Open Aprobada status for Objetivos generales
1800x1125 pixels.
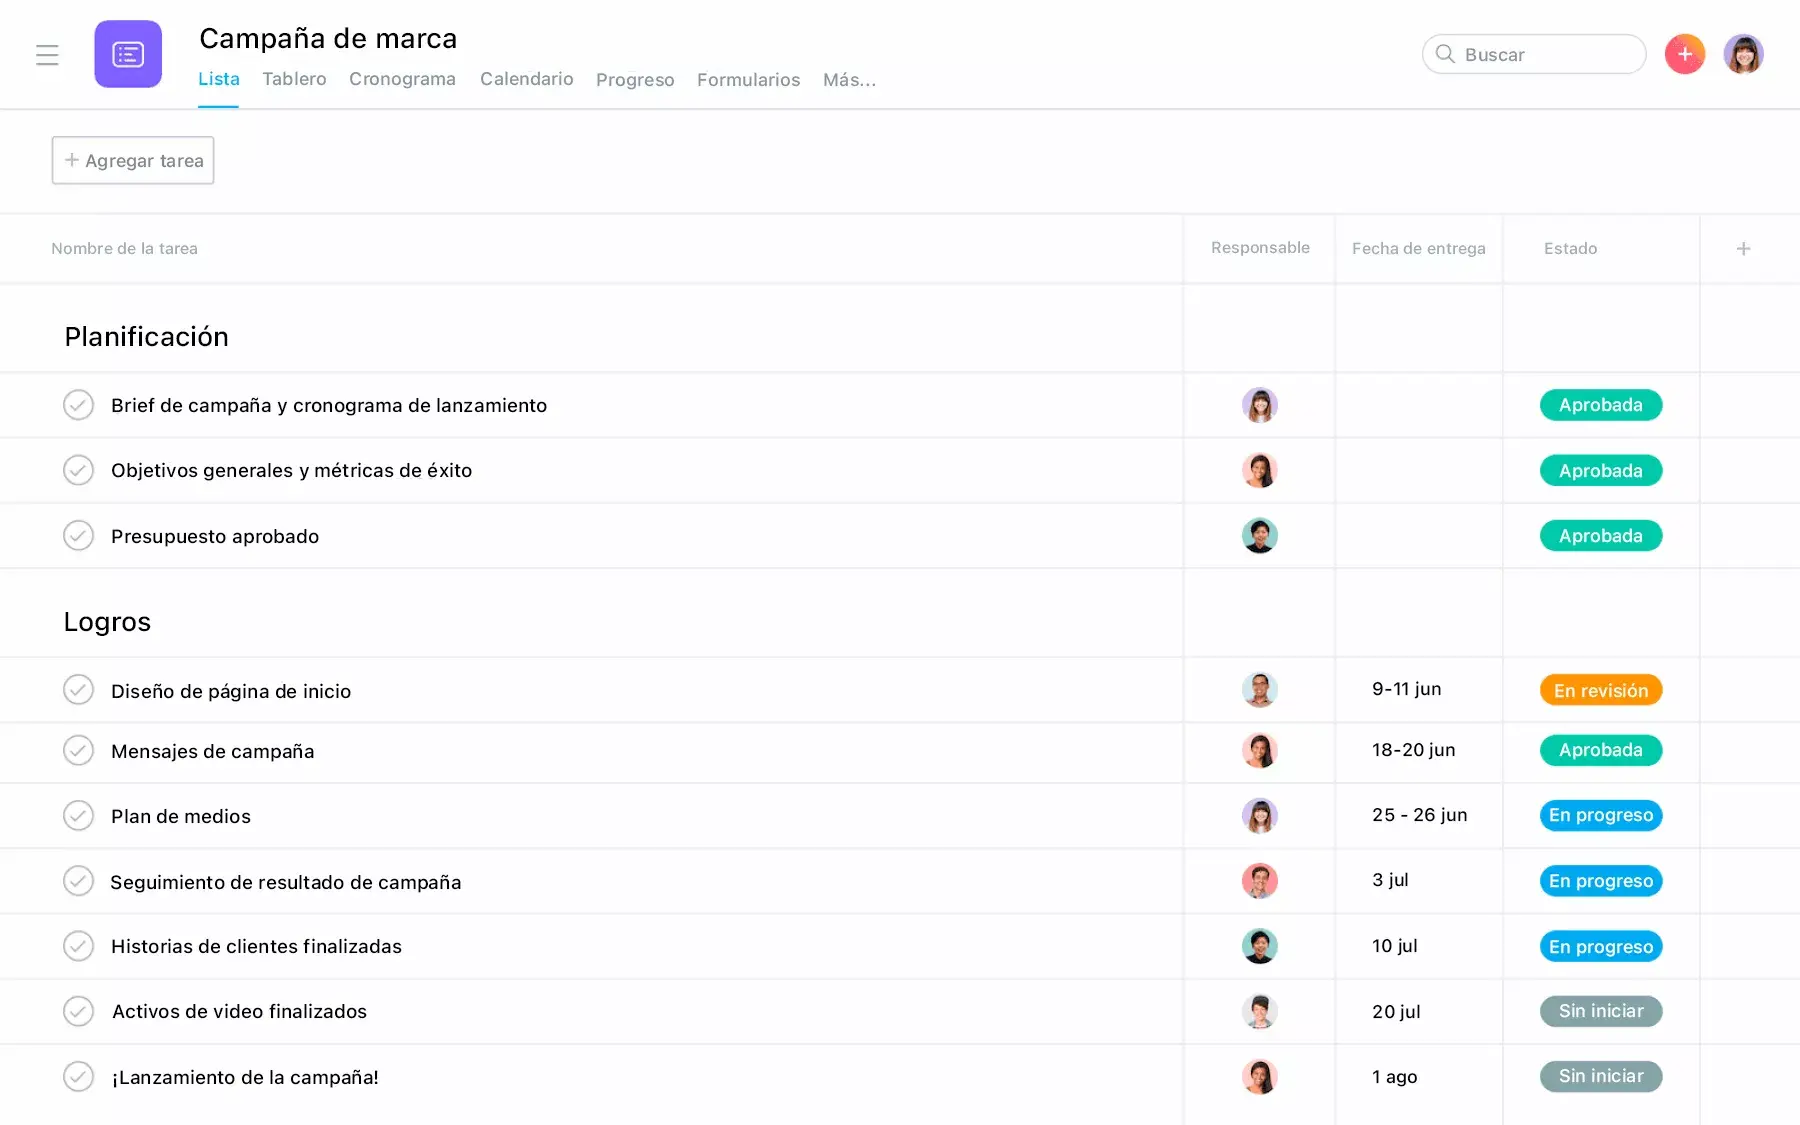(x=1601, y=470)
